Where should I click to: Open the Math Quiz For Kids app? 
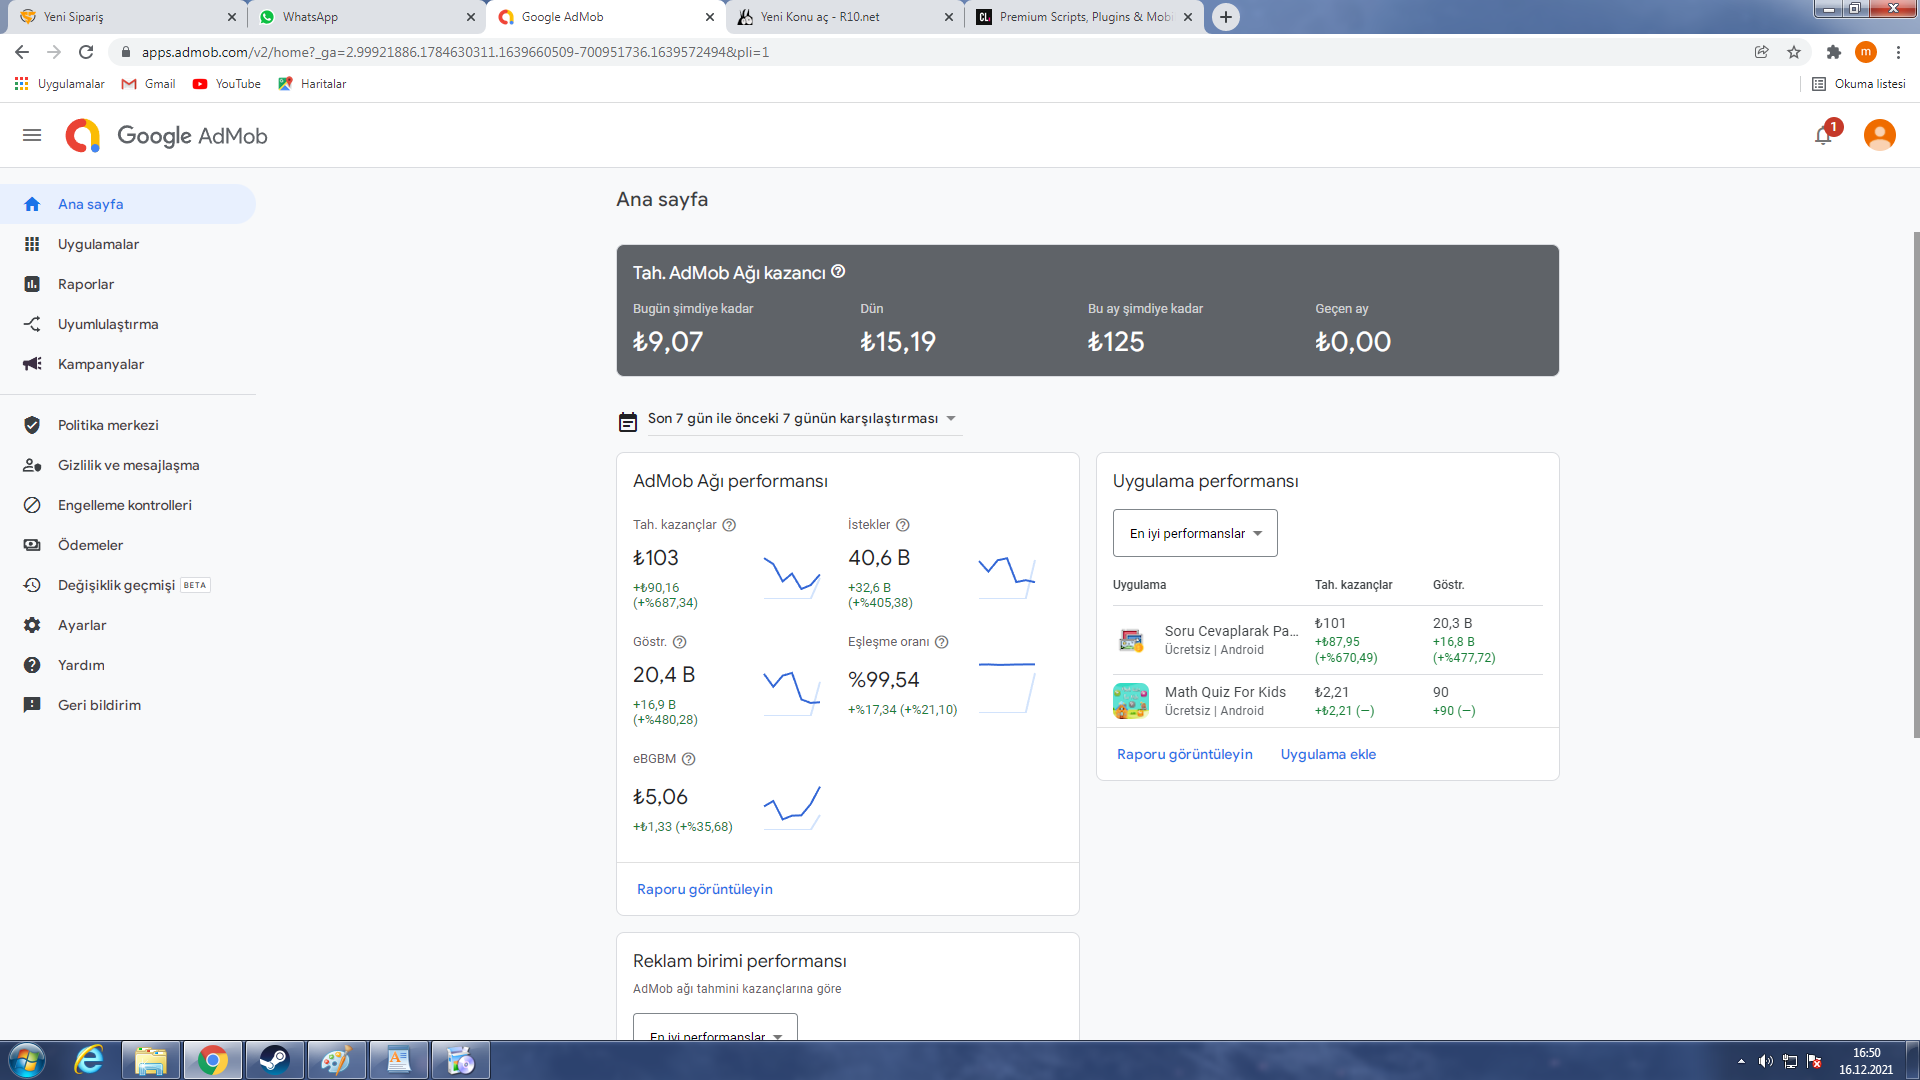tap(1225, 692)
